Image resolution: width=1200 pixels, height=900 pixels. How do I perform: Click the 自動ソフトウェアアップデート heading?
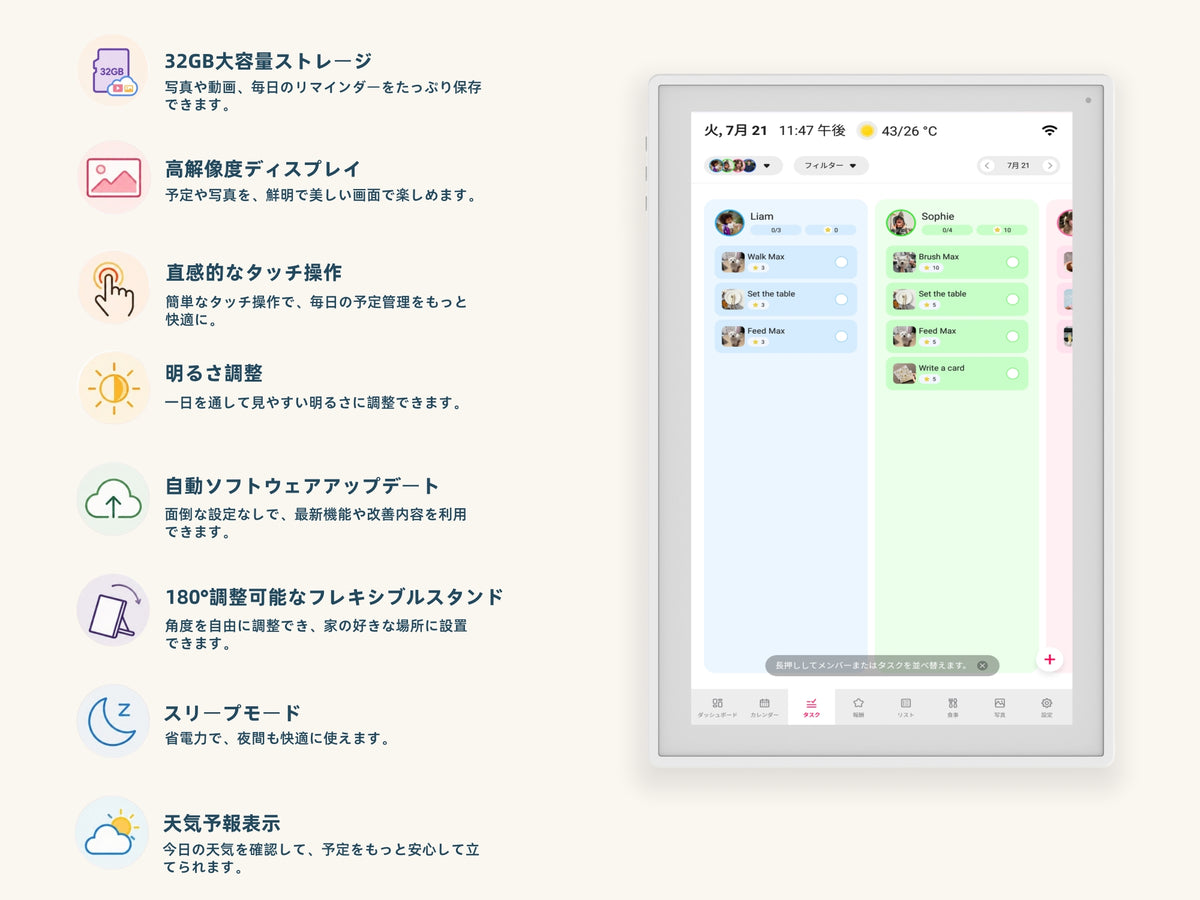pos(302,486)
